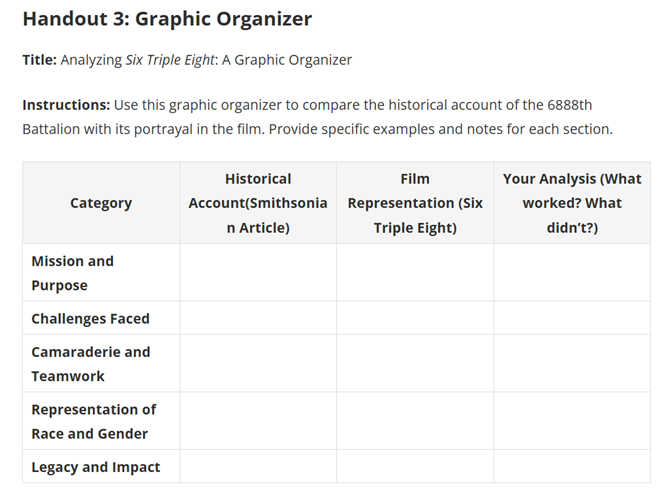Select the 'Category' header cell
The height and width of the screenshot is (489, 662).
coord(101,203)
